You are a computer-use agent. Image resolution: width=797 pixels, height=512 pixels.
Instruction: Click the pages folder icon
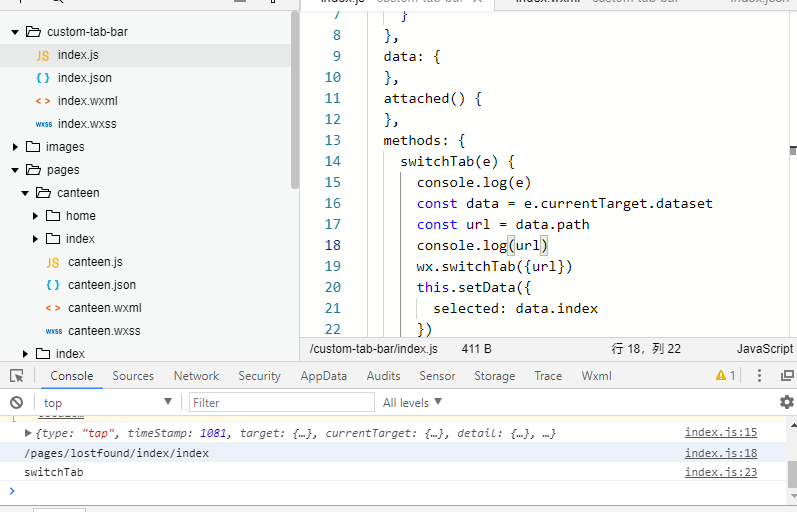(x=34, y=169)
